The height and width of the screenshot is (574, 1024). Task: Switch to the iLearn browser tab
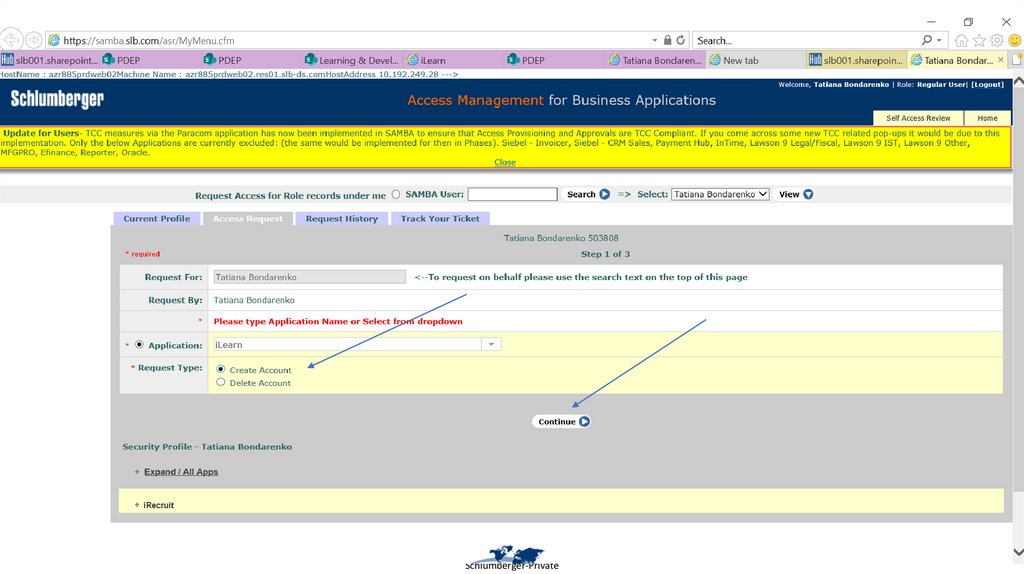click(x=454, y=60)
